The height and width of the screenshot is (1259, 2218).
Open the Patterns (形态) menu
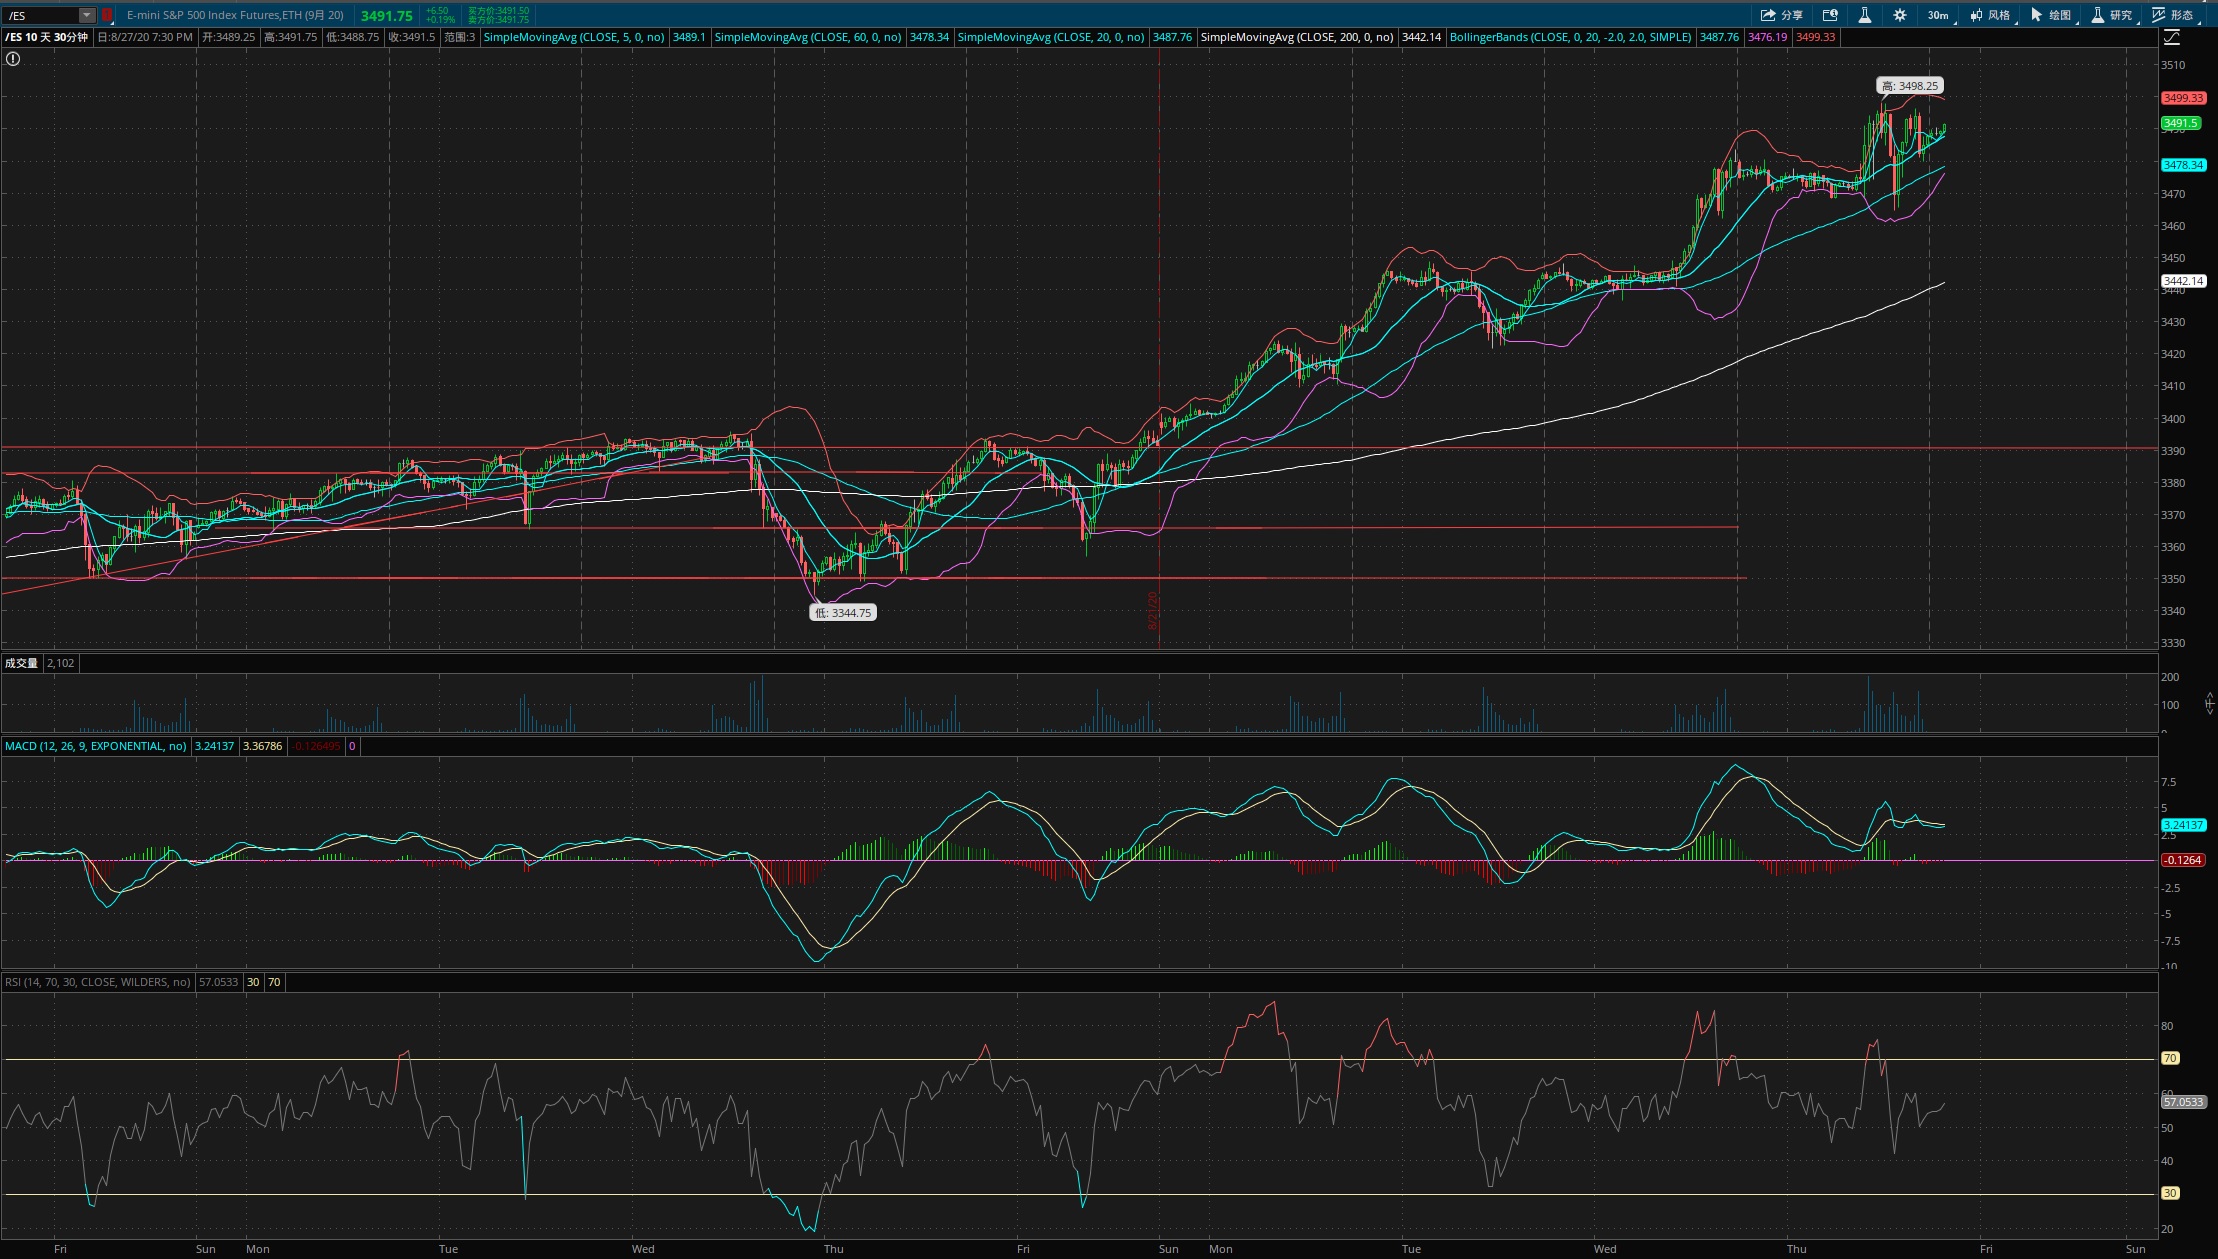click(2172, 15)
